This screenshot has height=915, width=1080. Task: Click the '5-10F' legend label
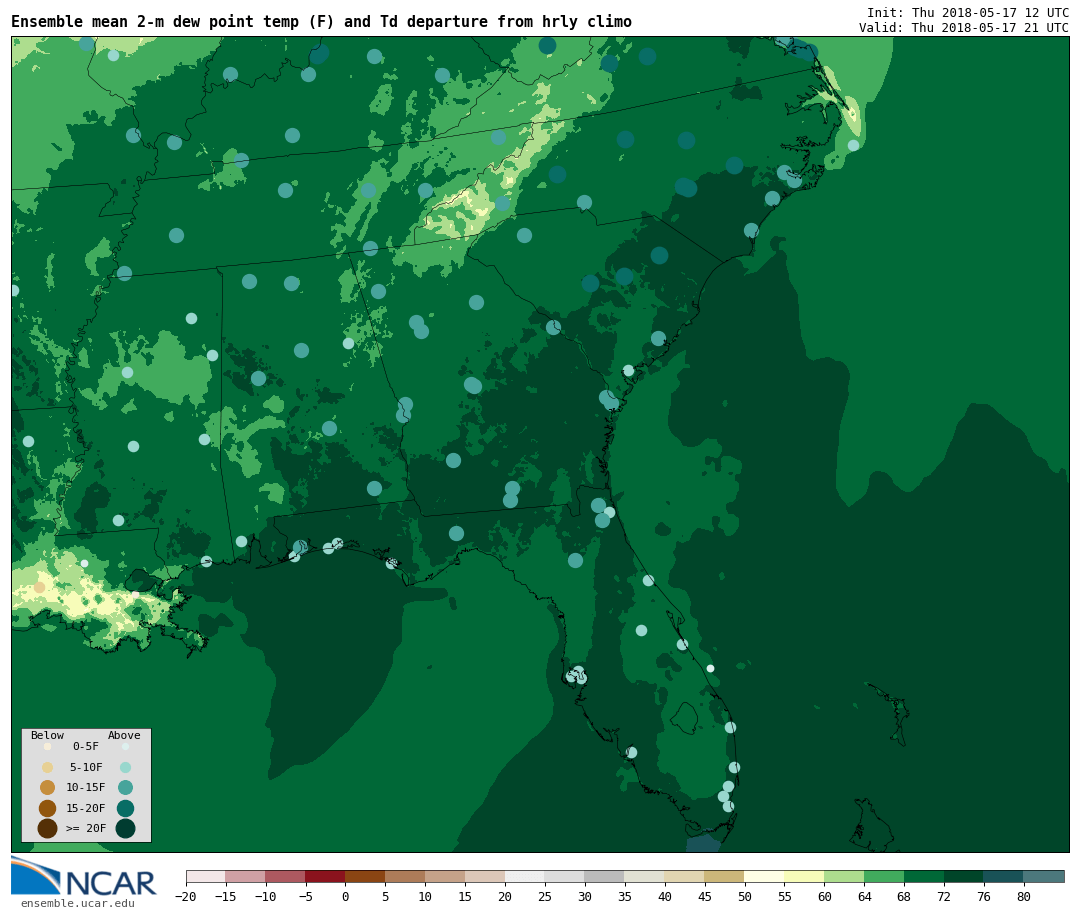tap(86, 767)
